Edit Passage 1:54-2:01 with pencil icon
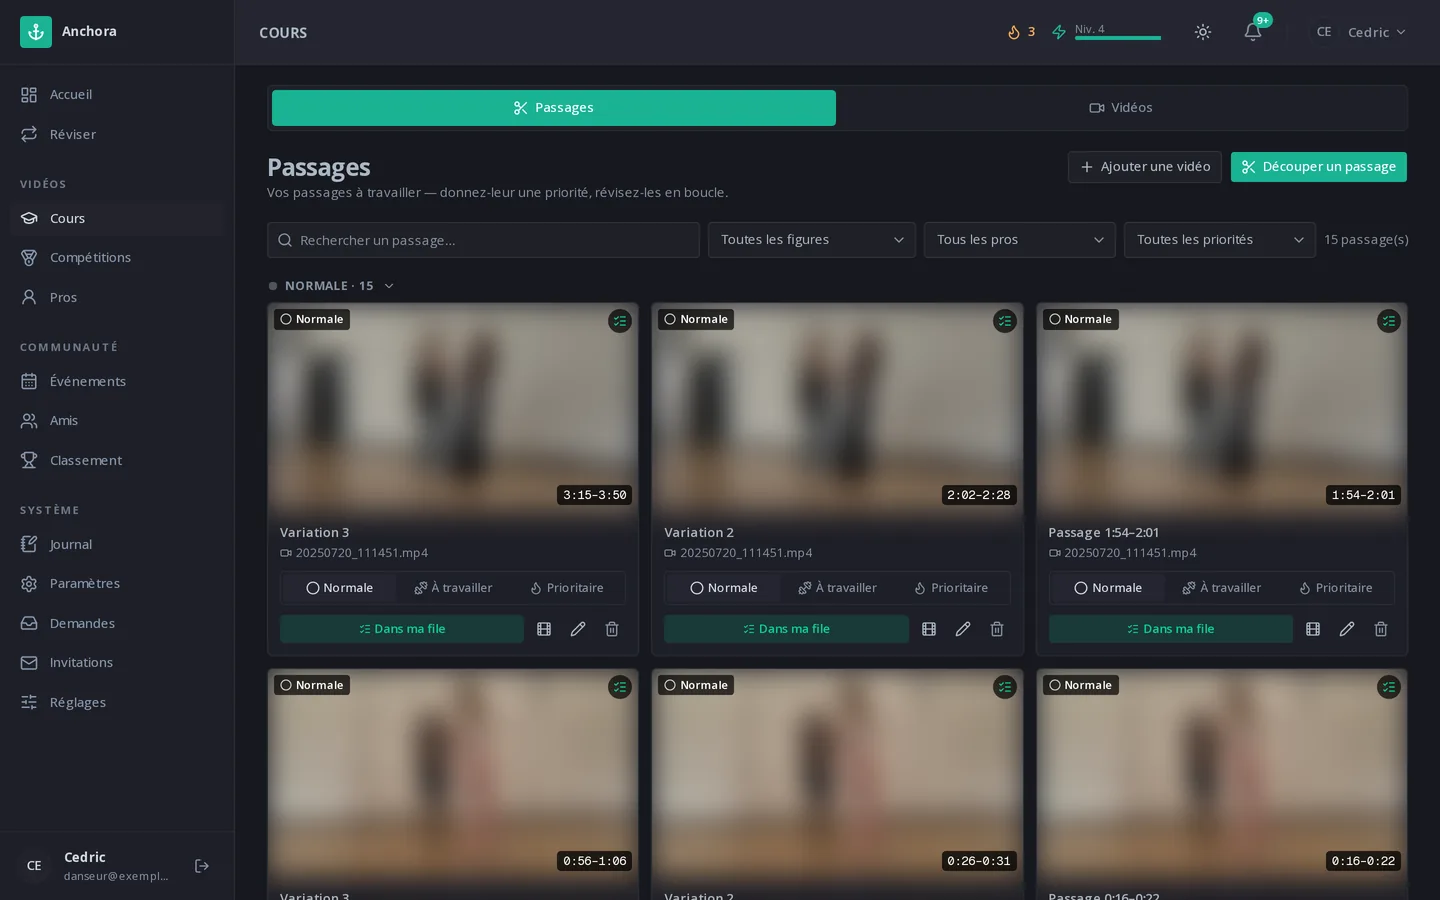Image resolution: width=1440 pixels, height=900 pixels. click(1347, 629)
